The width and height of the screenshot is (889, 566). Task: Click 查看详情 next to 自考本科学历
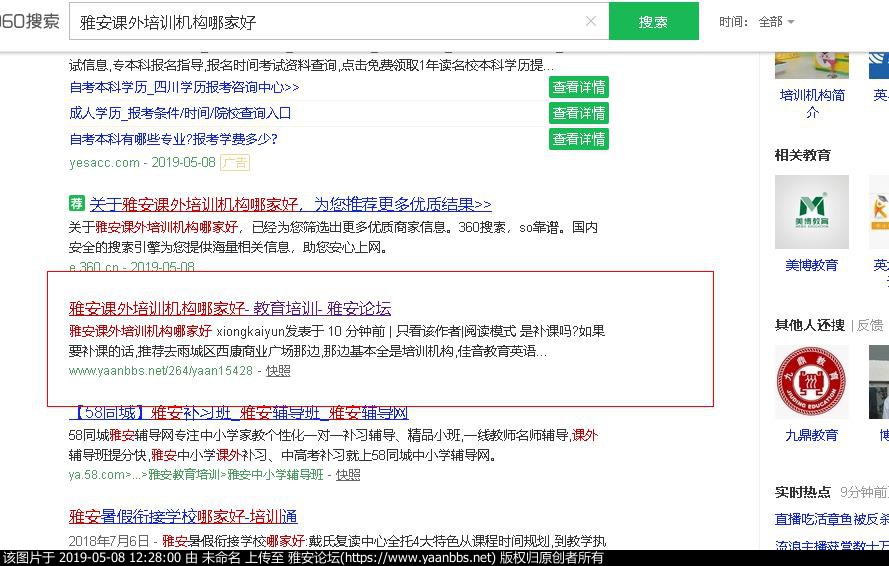coord(578,87)
